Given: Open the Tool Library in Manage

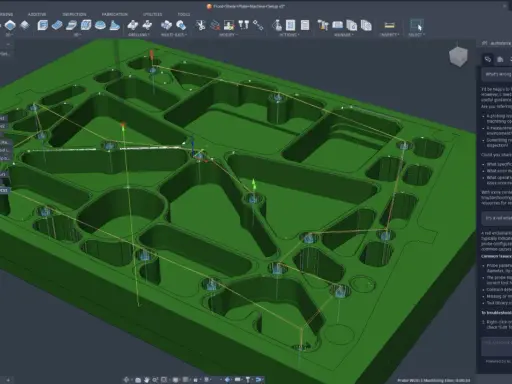Looking at the screenshot, I should click(323, 25).
